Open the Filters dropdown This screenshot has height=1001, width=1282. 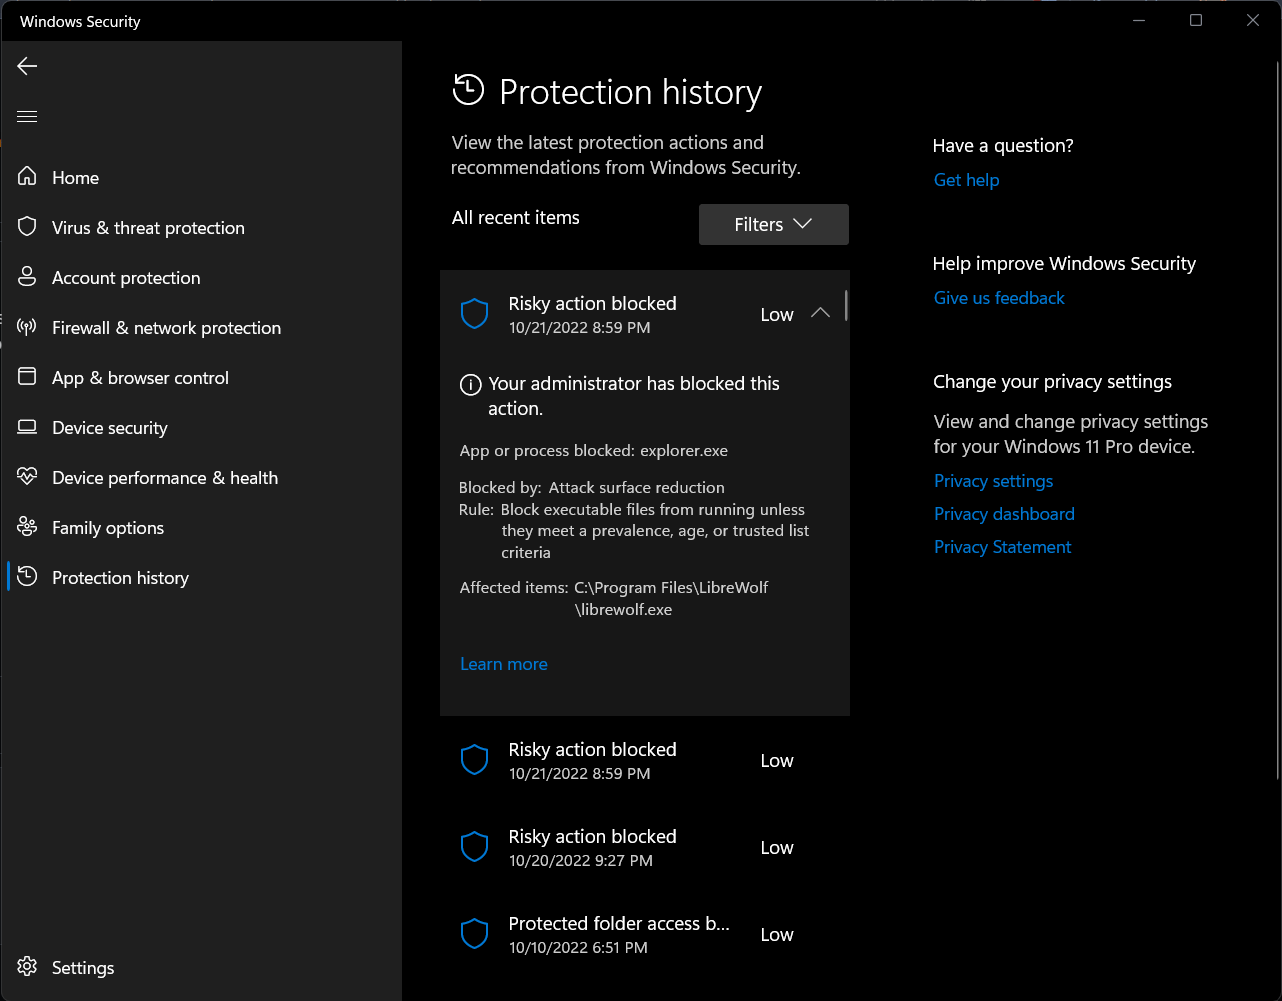774,224
